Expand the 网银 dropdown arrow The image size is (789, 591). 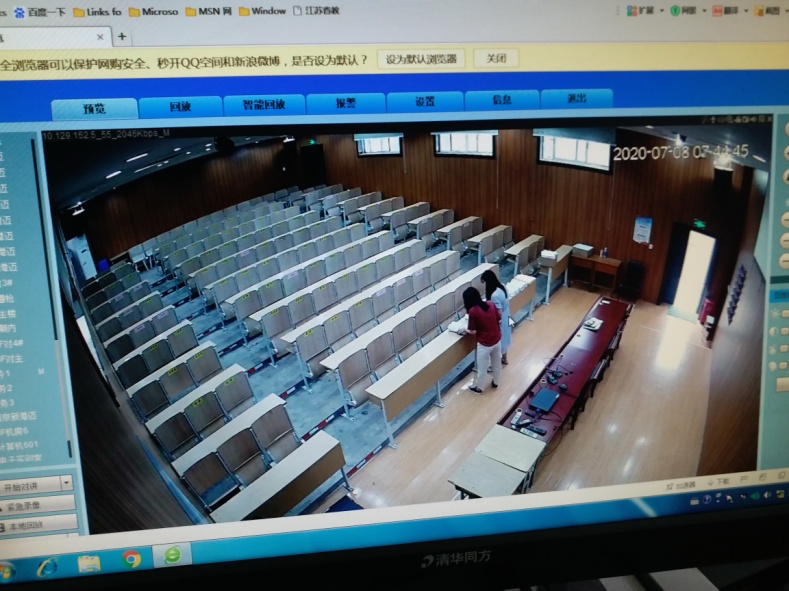tap(704, 11)
